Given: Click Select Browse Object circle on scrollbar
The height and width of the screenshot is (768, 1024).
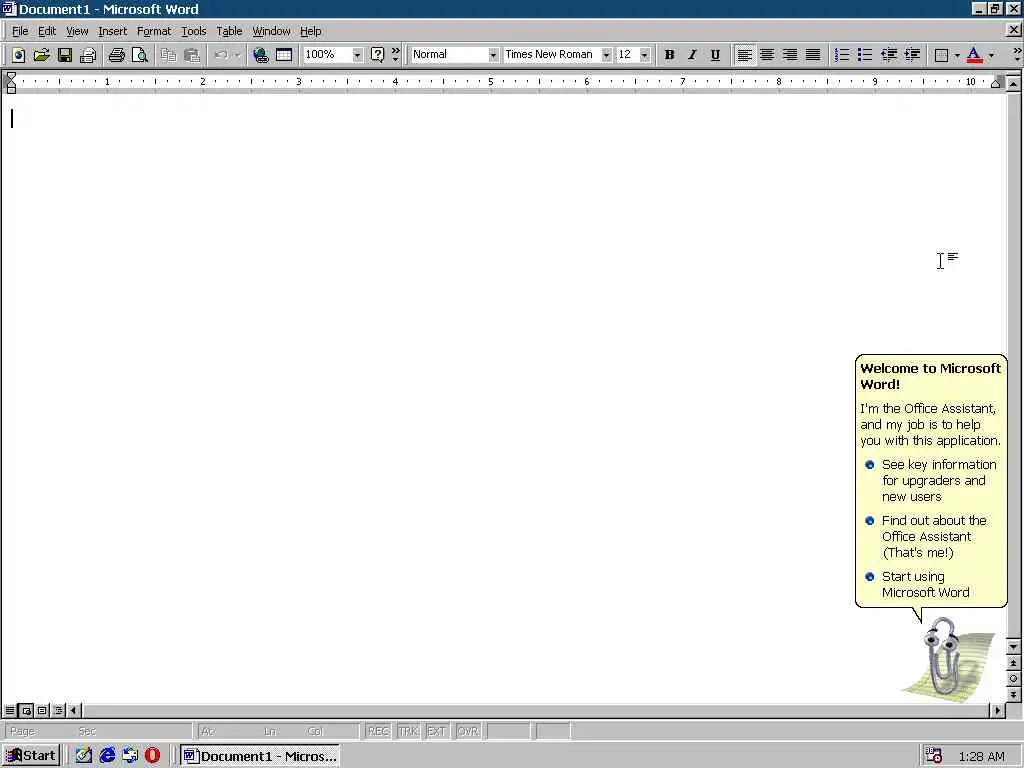Looking at the screenshot, I should [x=1014, y=679].
